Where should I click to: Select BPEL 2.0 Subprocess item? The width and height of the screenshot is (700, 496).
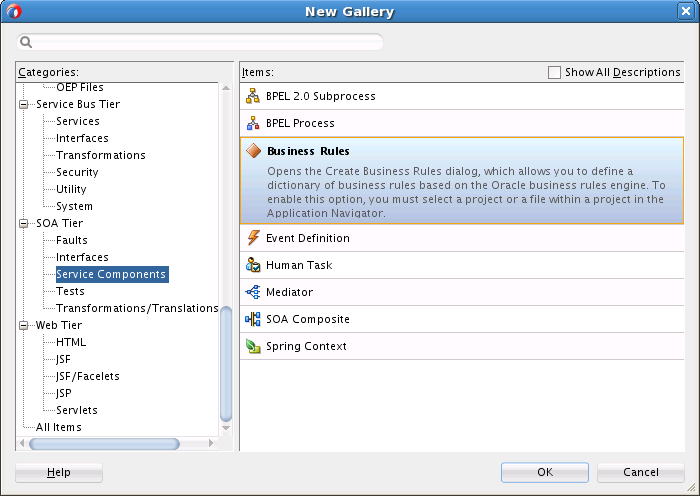(462, 96)
